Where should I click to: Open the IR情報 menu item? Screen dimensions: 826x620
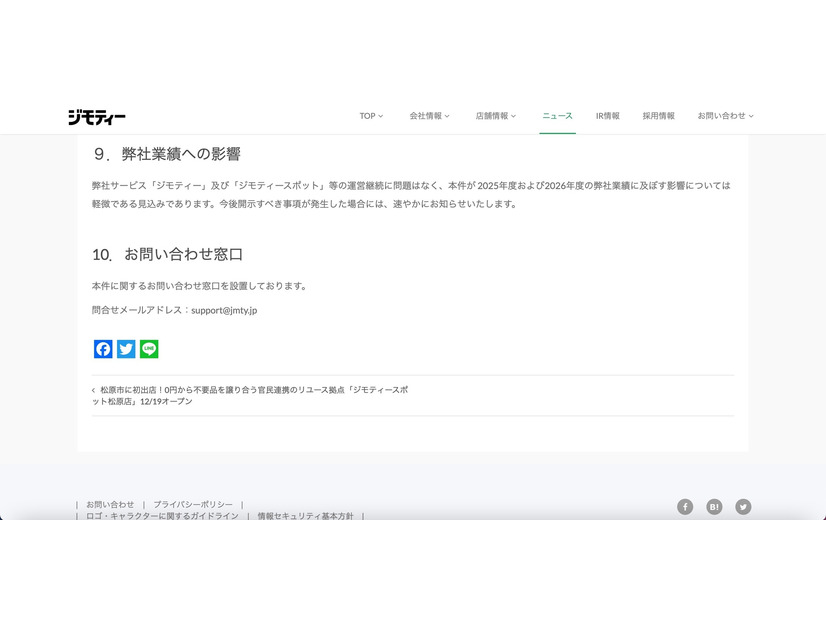coord(608,116)
